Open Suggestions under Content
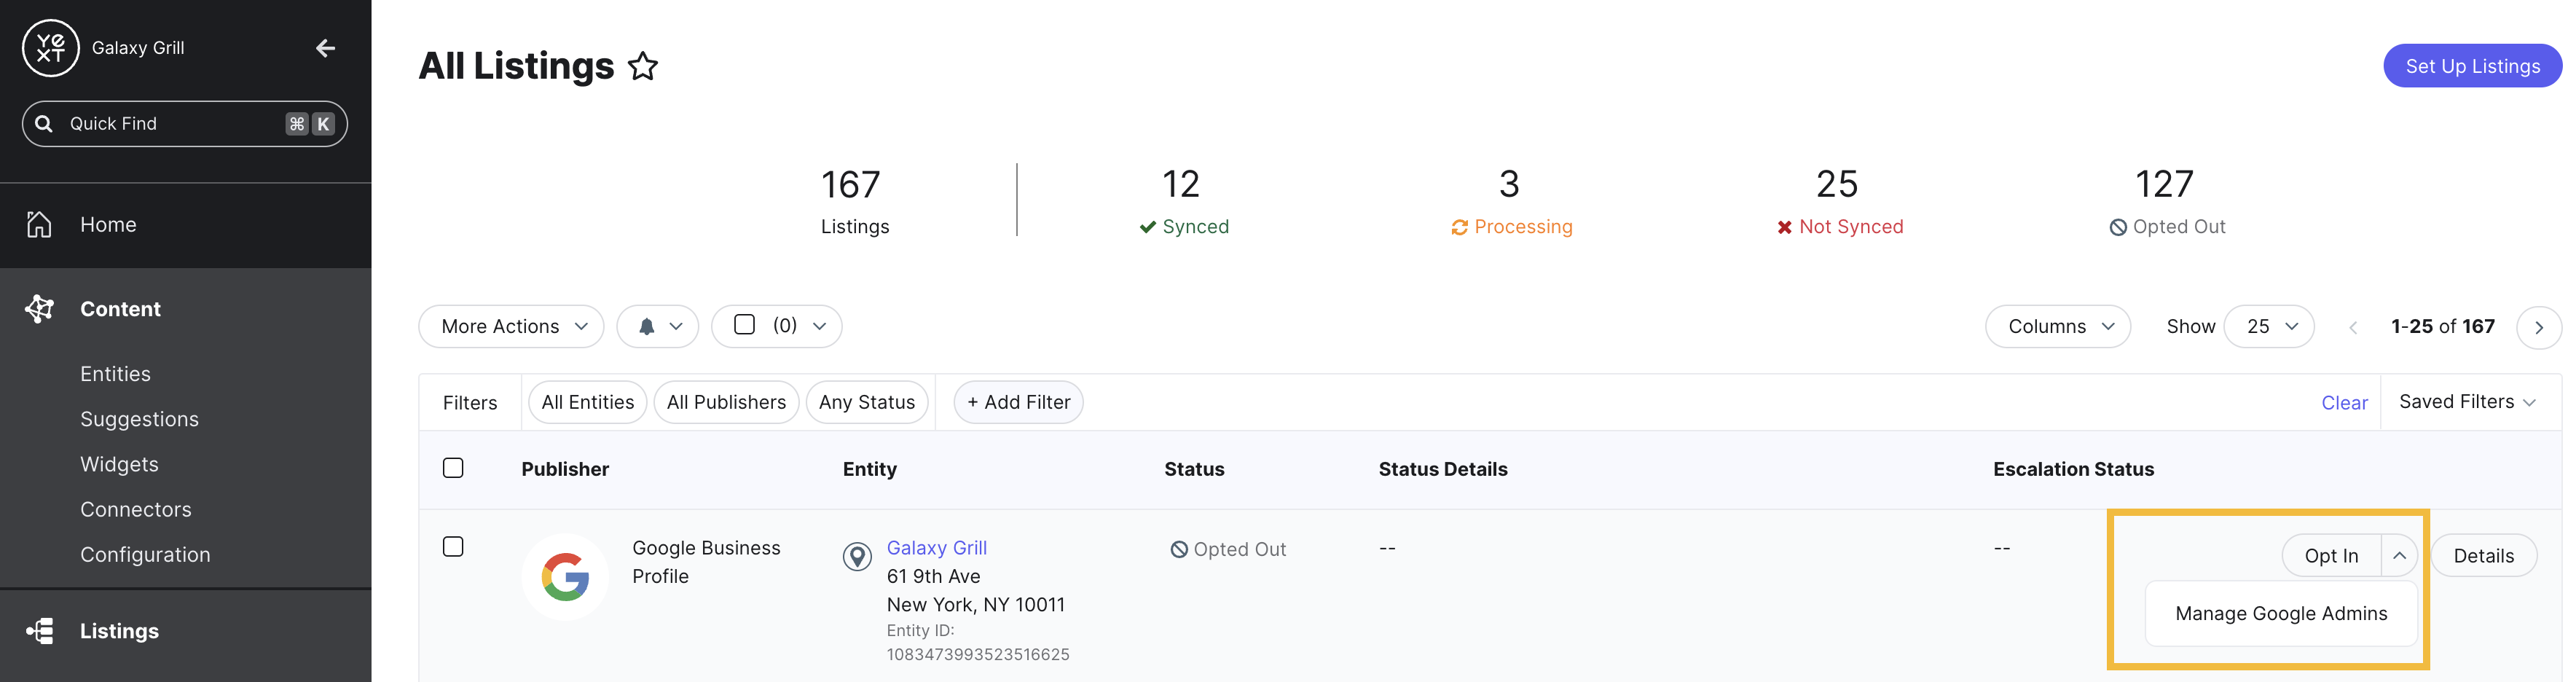The height and width of the screenshot is (682, 2576). pyautogui.click(x=139, y=418)
